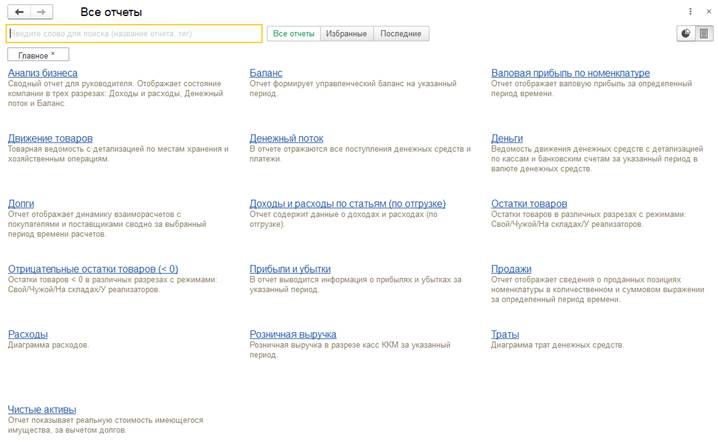Open the Розничная выручка report

point(293,334)
